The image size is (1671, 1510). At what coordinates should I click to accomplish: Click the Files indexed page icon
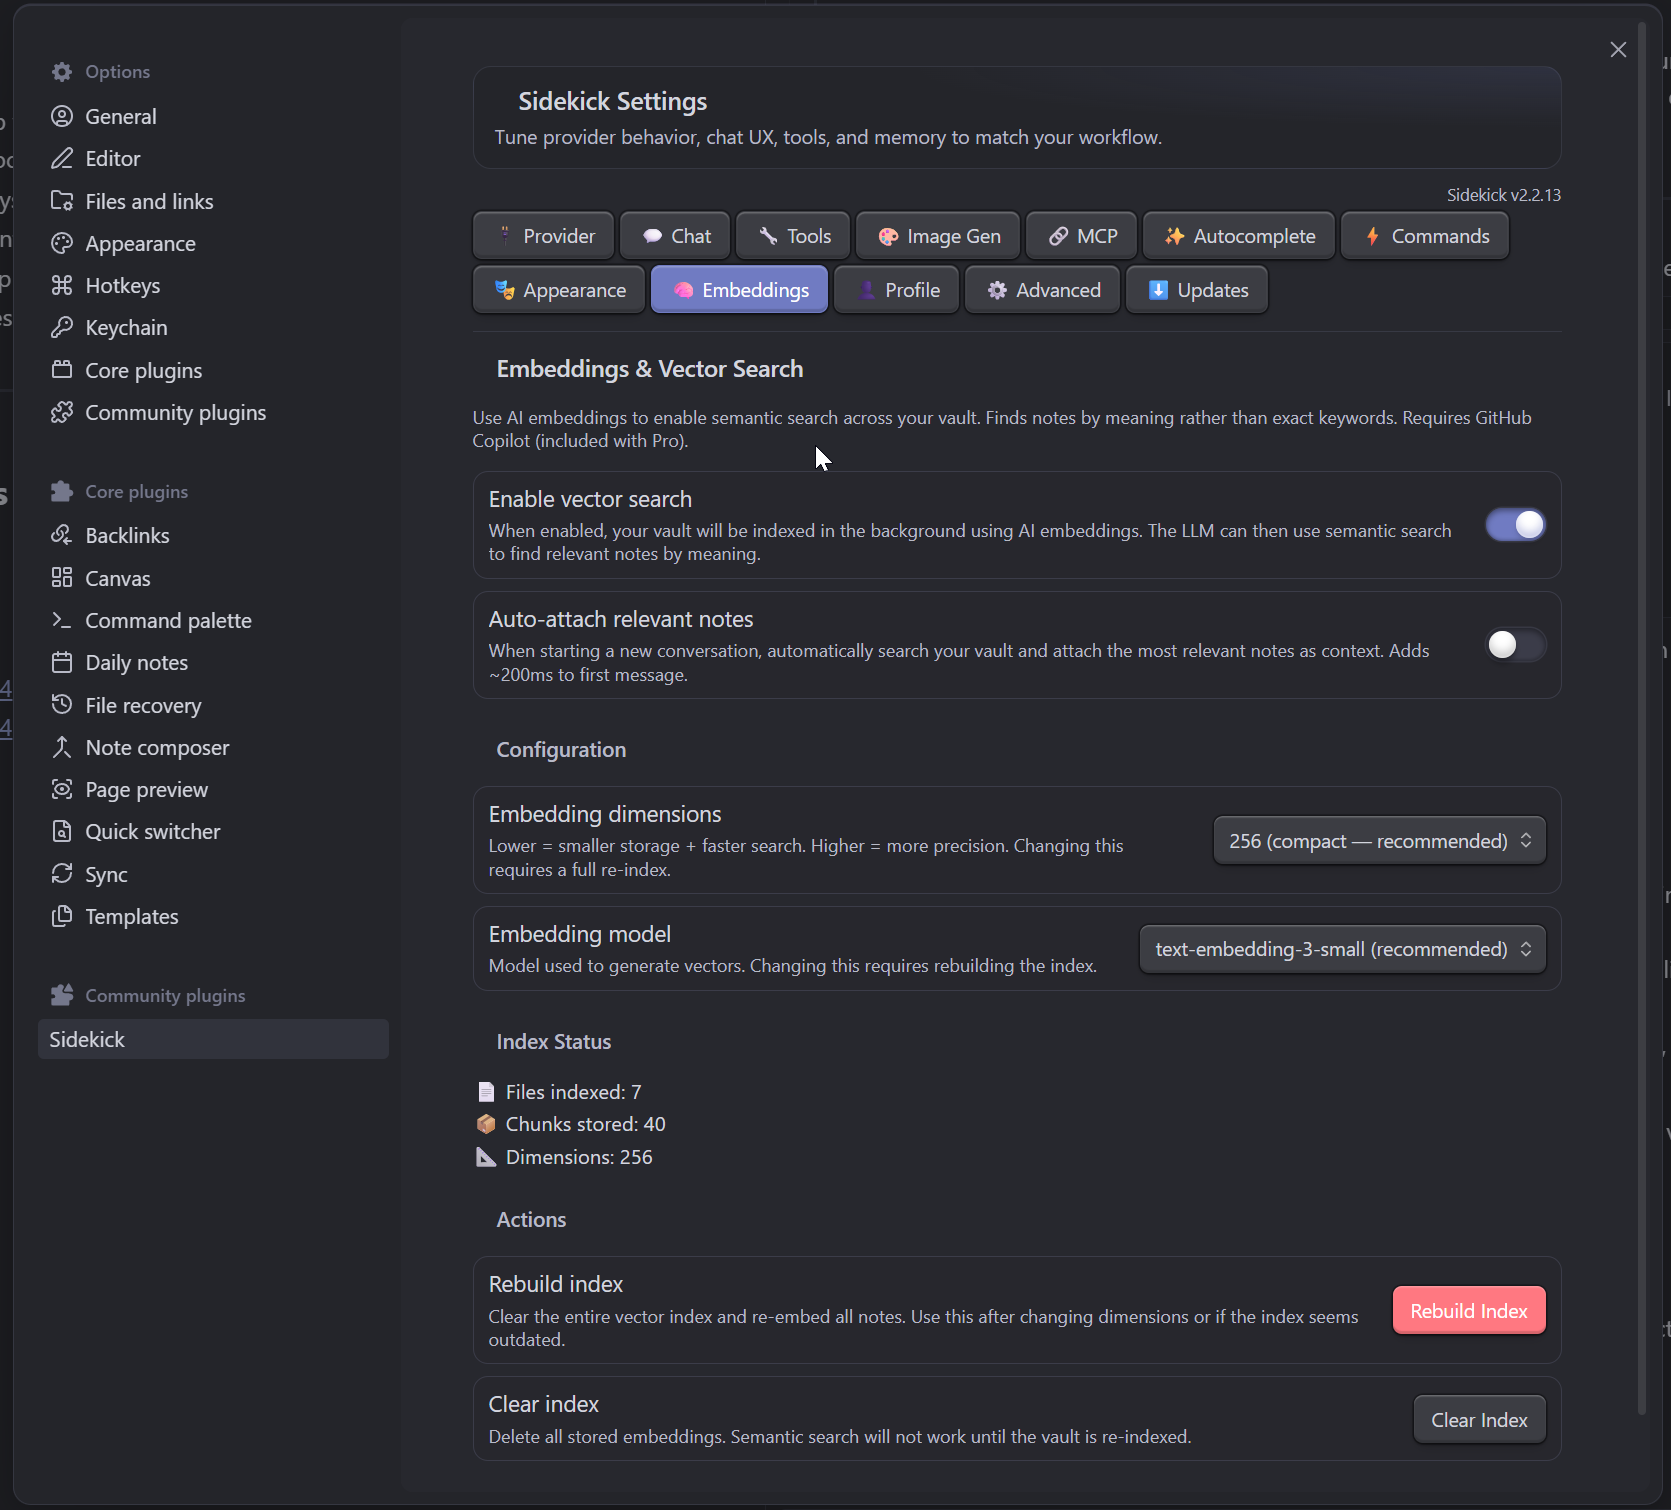[486, 1092]
